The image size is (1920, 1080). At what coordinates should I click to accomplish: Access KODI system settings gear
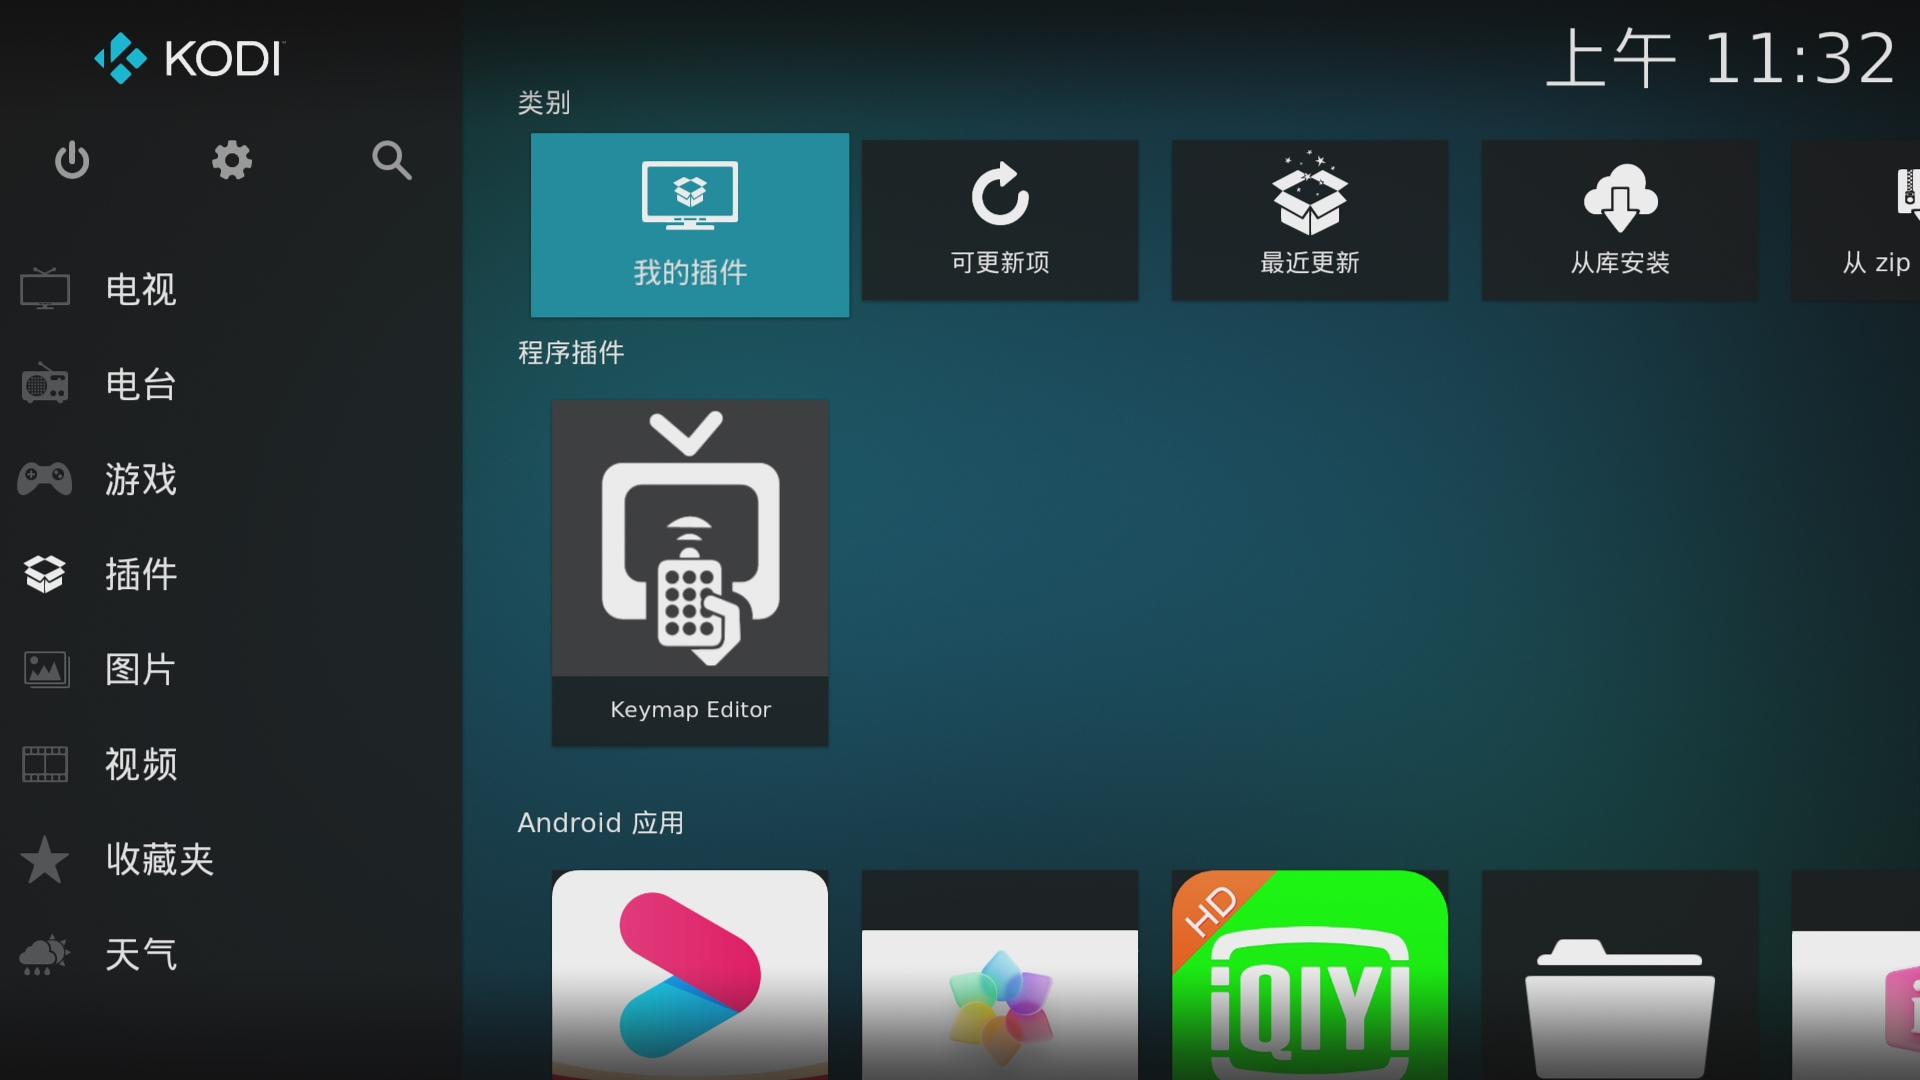point(233,161)
